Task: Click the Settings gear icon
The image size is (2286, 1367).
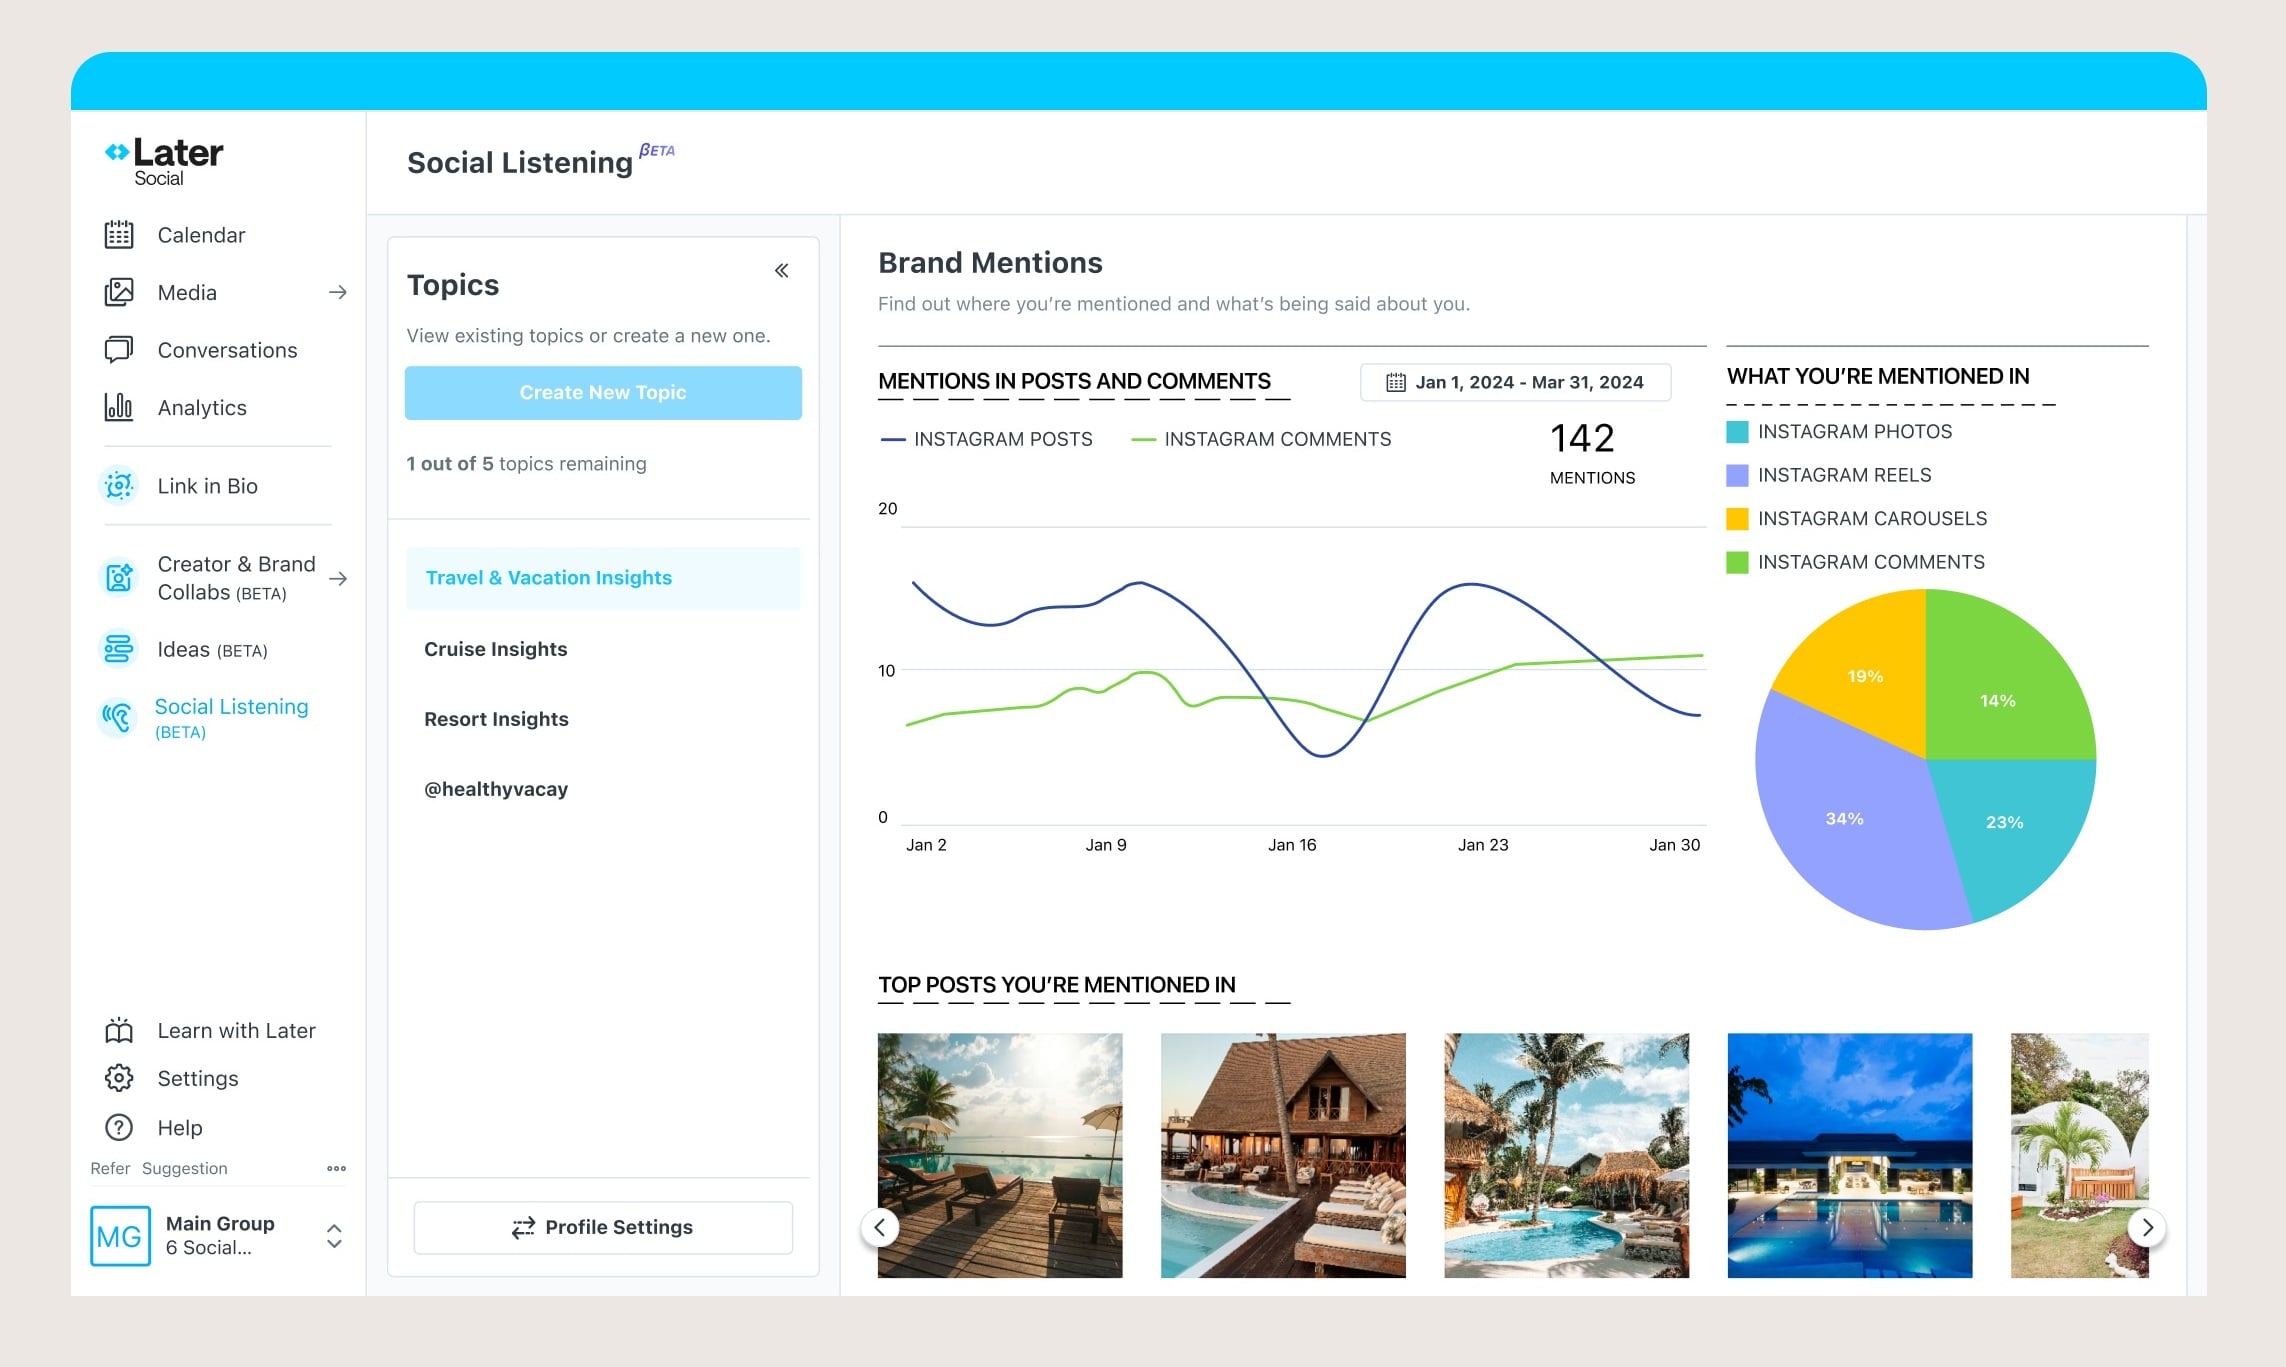Action: tap(119, 1078)
